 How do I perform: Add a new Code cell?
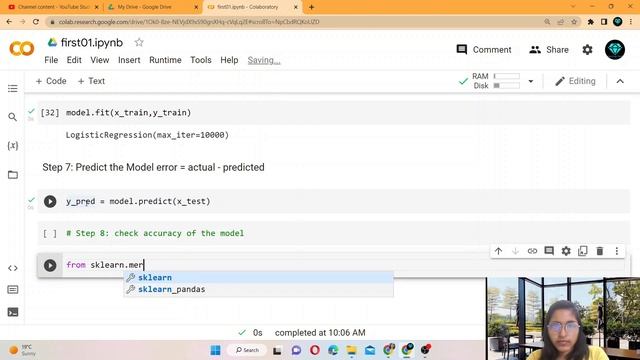[51, 81]
